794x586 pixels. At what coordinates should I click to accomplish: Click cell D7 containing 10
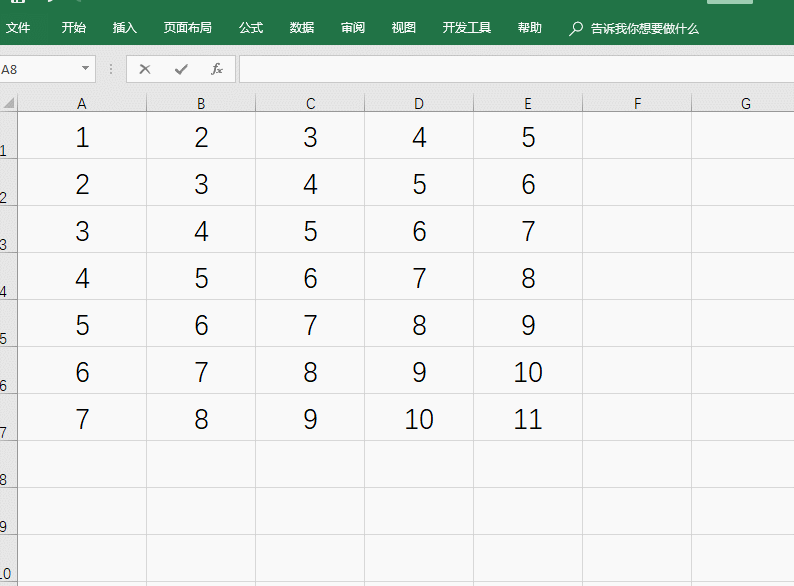419,419
